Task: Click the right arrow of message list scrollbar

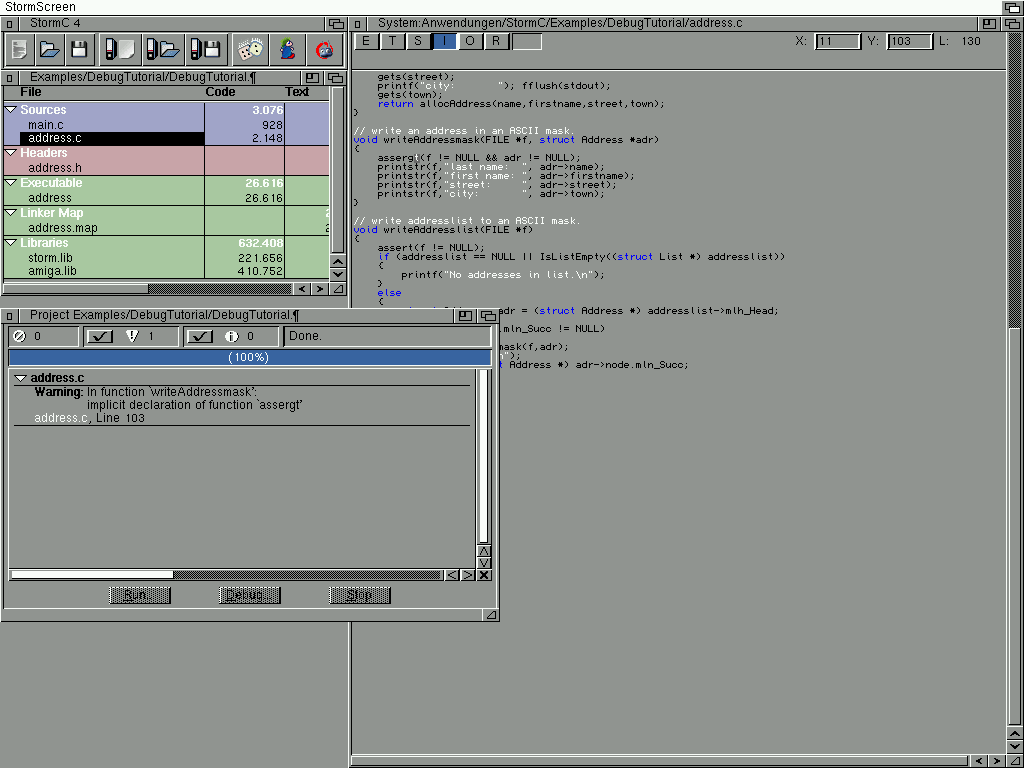Action: pyautogui.click(x=468, y=575)
